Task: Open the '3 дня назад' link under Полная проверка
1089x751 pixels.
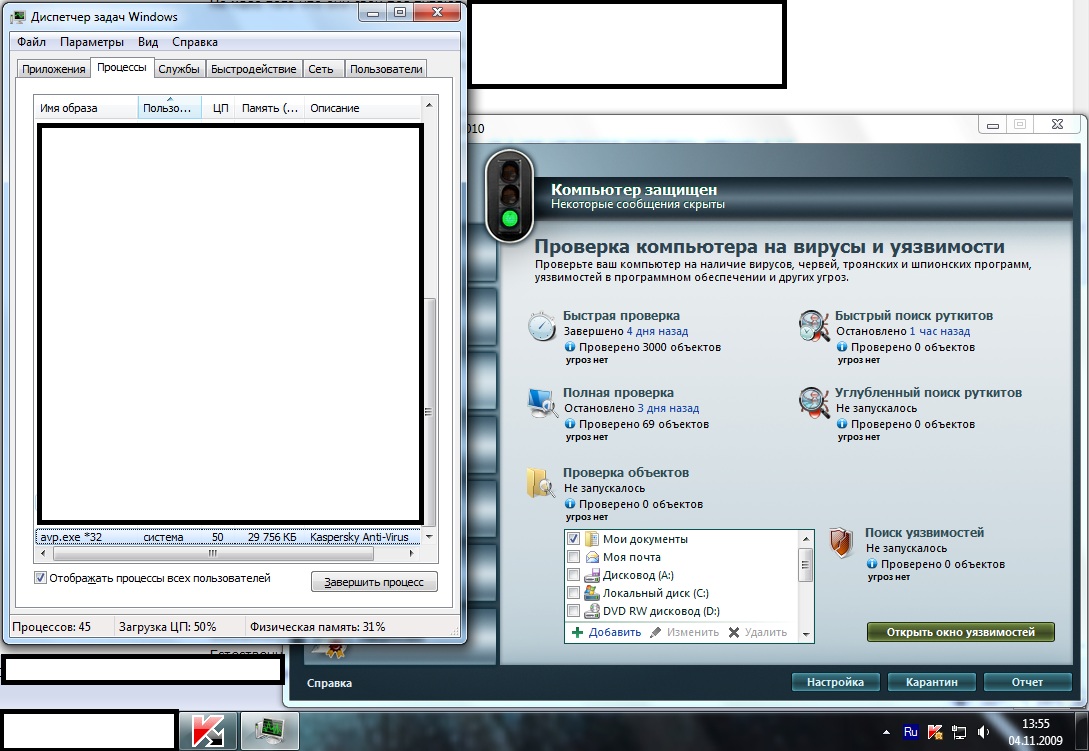Action: click(x=668, y=408)
